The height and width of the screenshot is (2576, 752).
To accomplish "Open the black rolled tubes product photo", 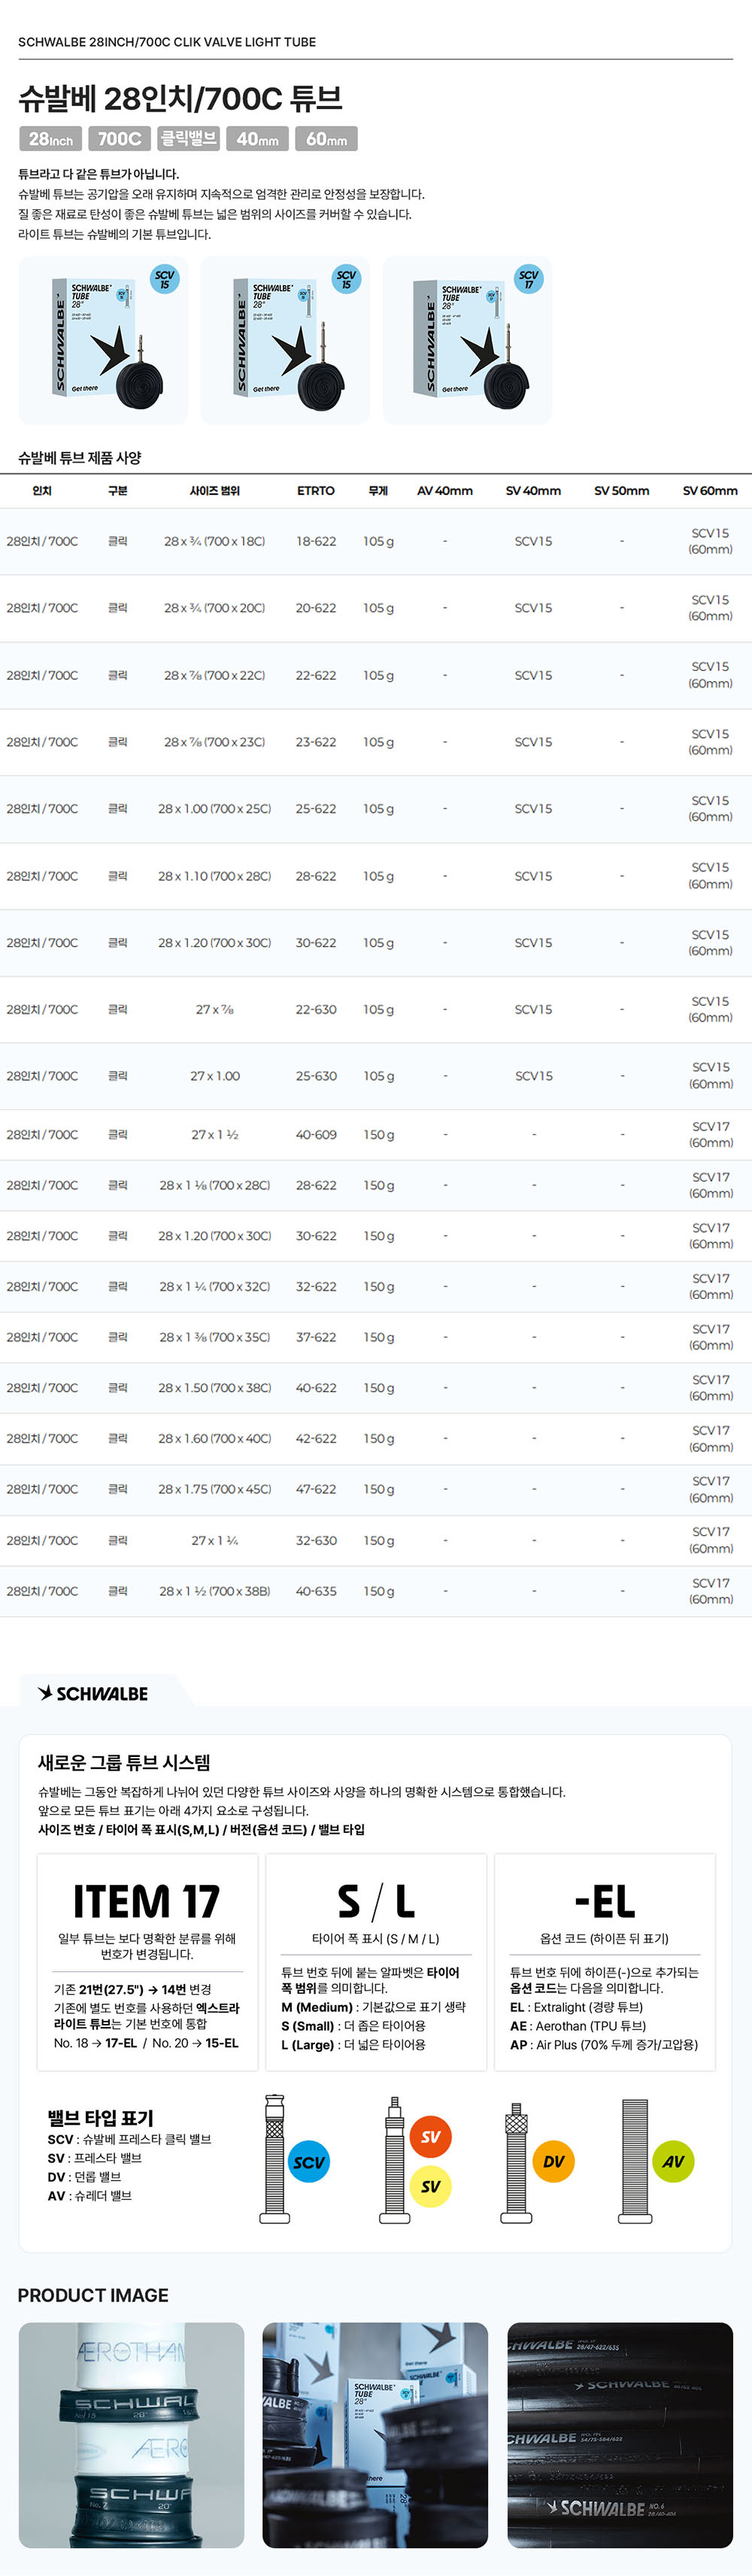I will pyautogui.click(x=619, y=2434).
